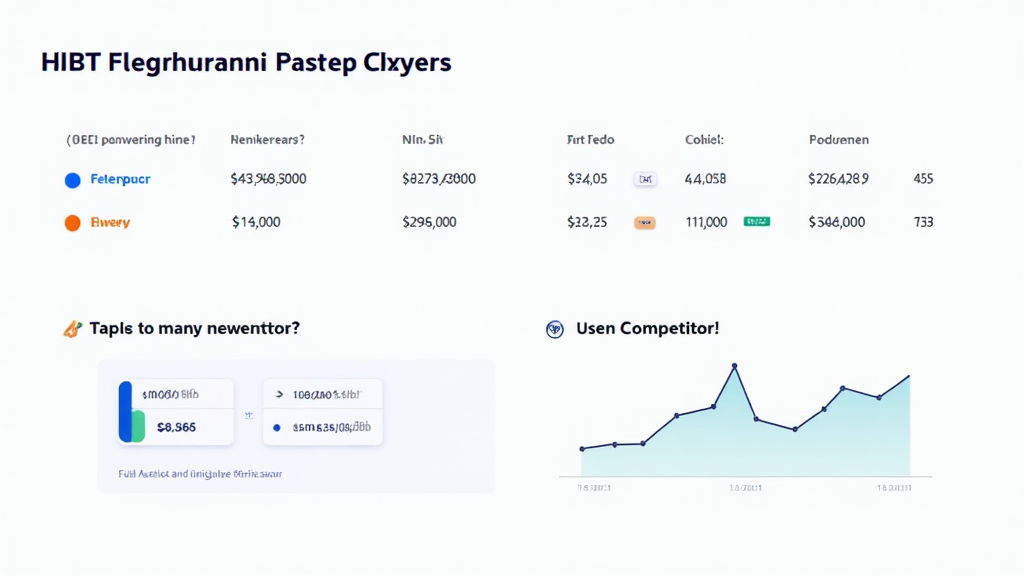Open the Feterpucr row link
Viewport: 1024px width, 576px height.
point(120,180)
